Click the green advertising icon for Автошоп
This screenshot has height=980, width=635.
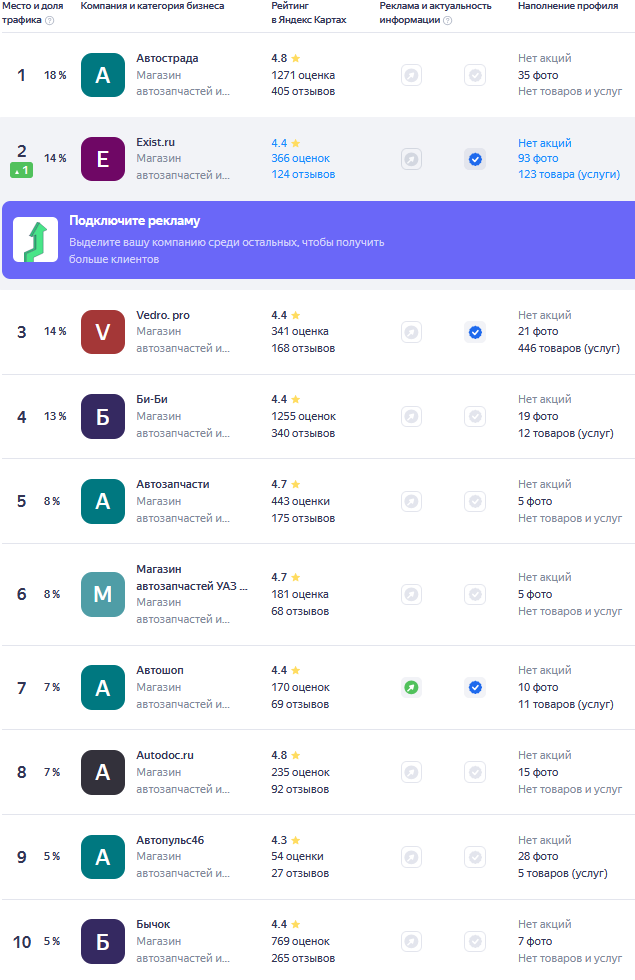coord(411,687)
